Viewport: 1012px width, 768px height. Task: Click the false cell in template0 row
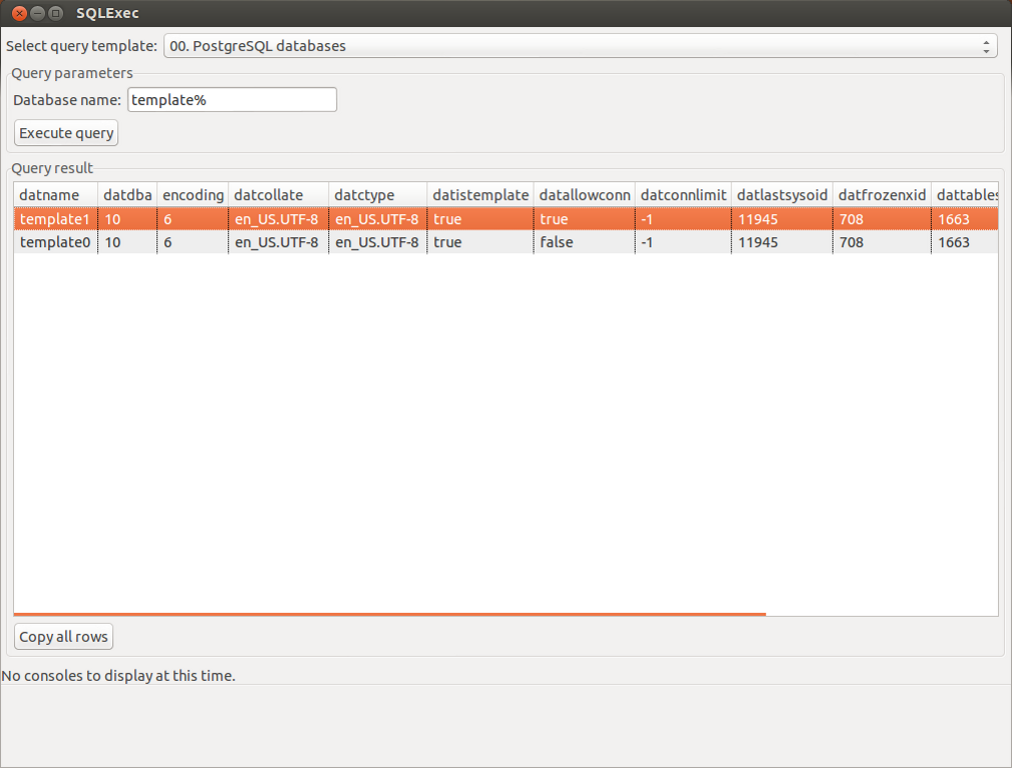(556, 242)
